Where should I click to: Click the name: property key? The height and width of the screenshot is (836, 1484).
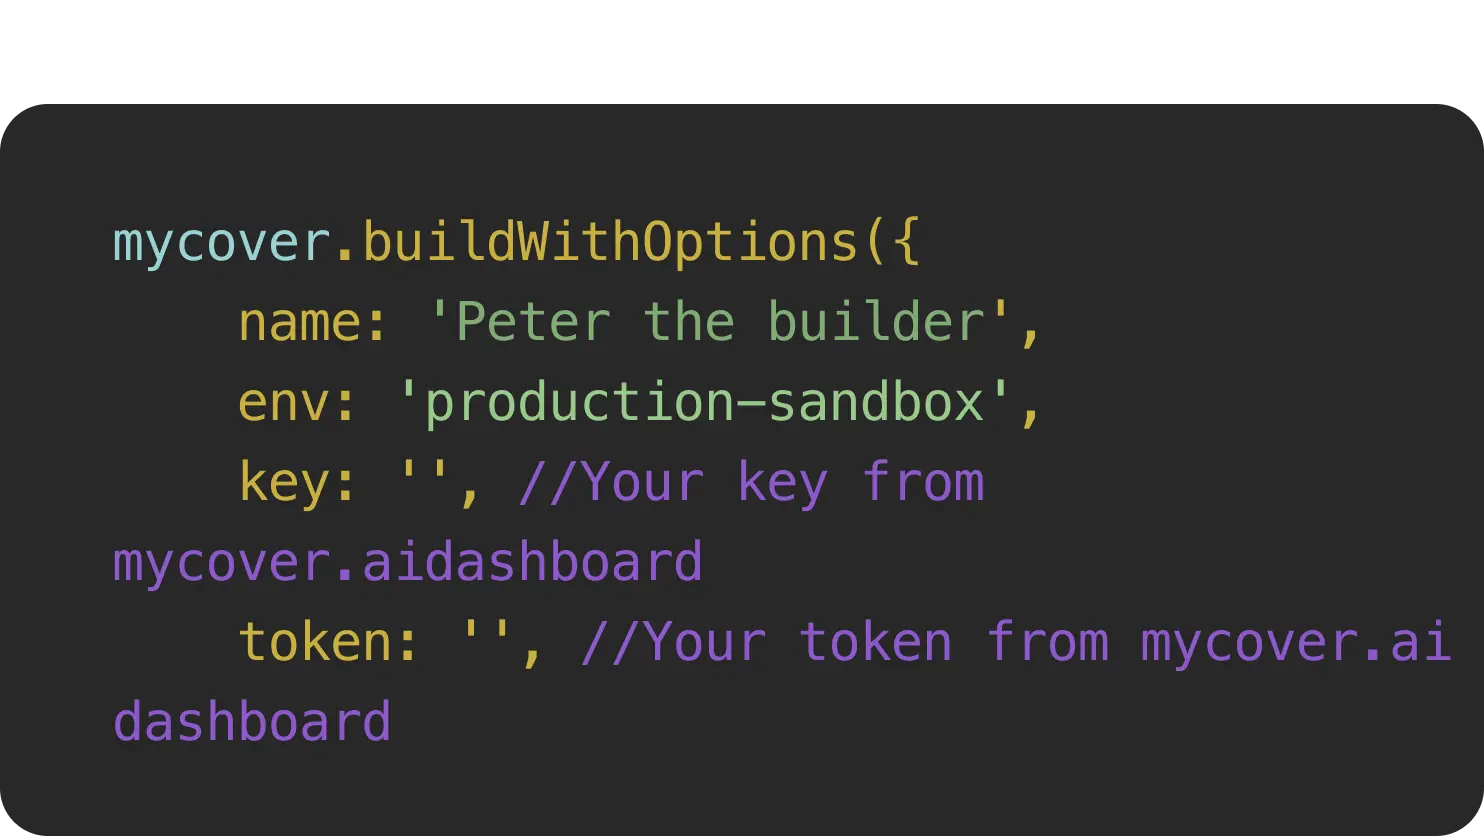[313, 324]
